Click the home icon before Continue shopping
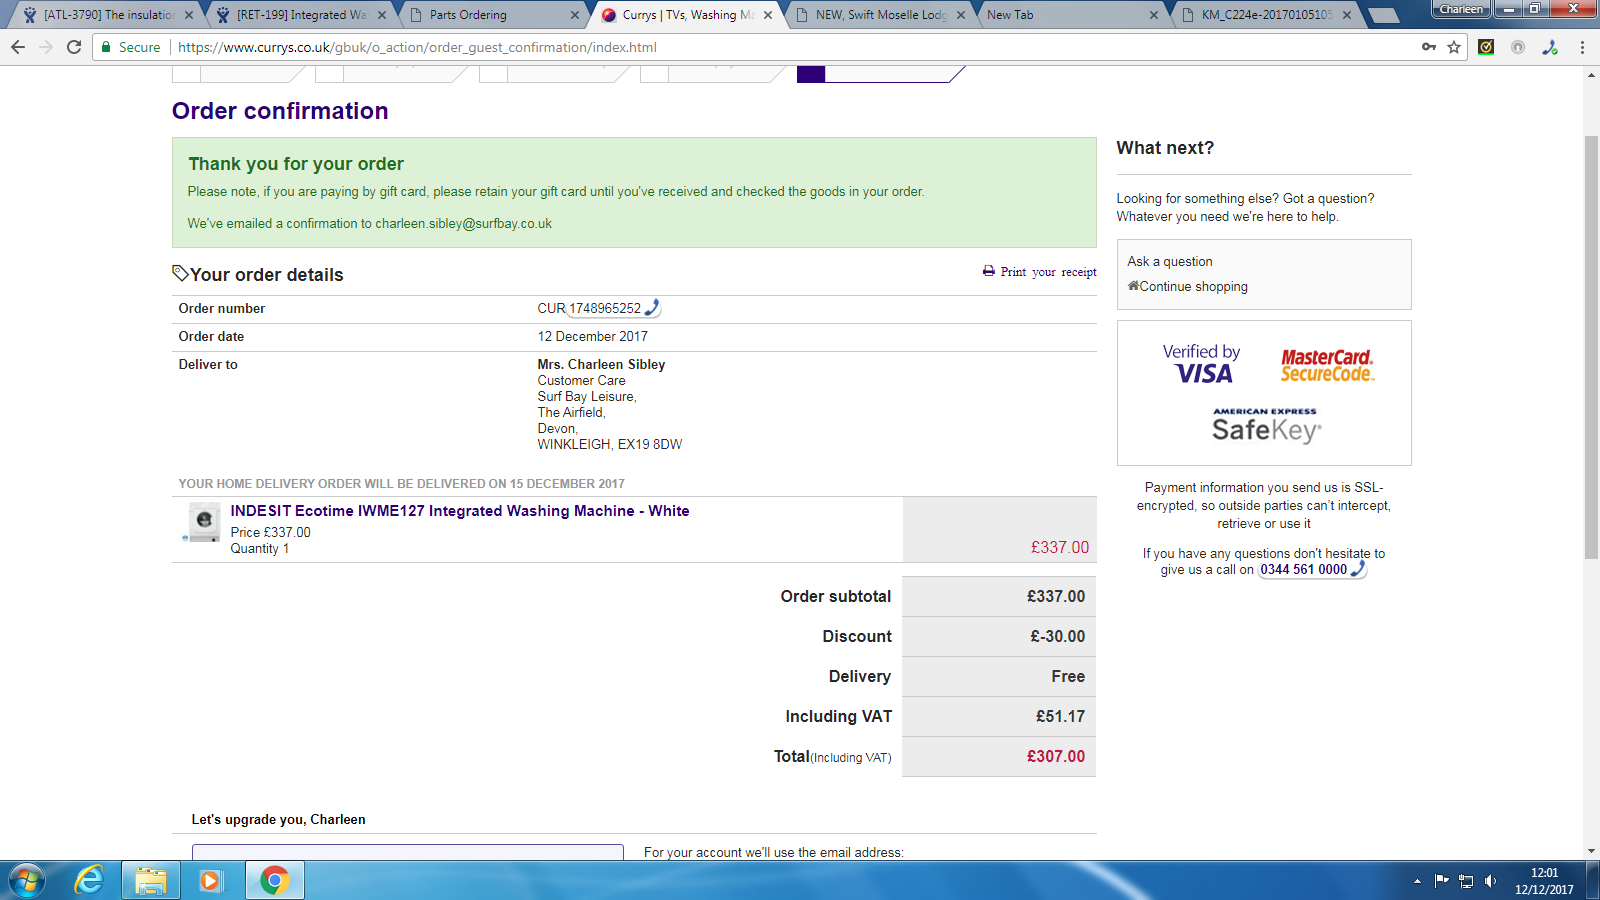 (x=1133, y=286)
